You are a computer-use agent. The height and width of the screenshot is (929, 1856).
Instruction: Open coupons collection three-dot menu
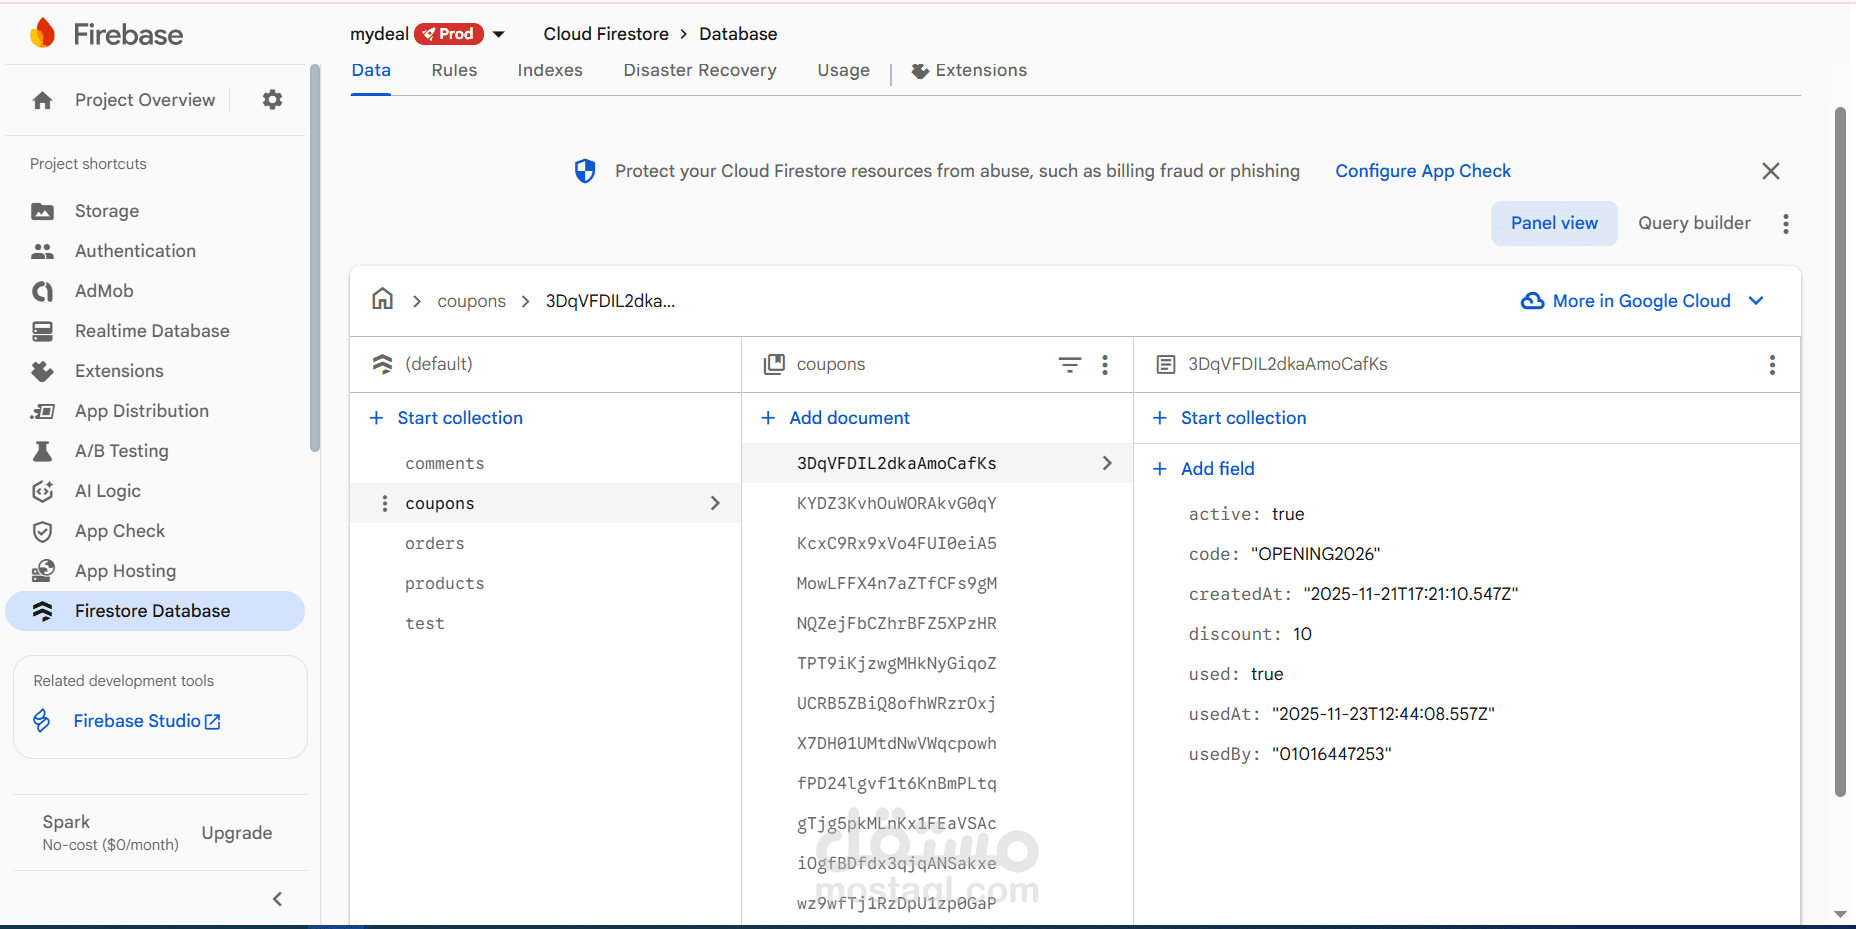[x=1105, y=365]
